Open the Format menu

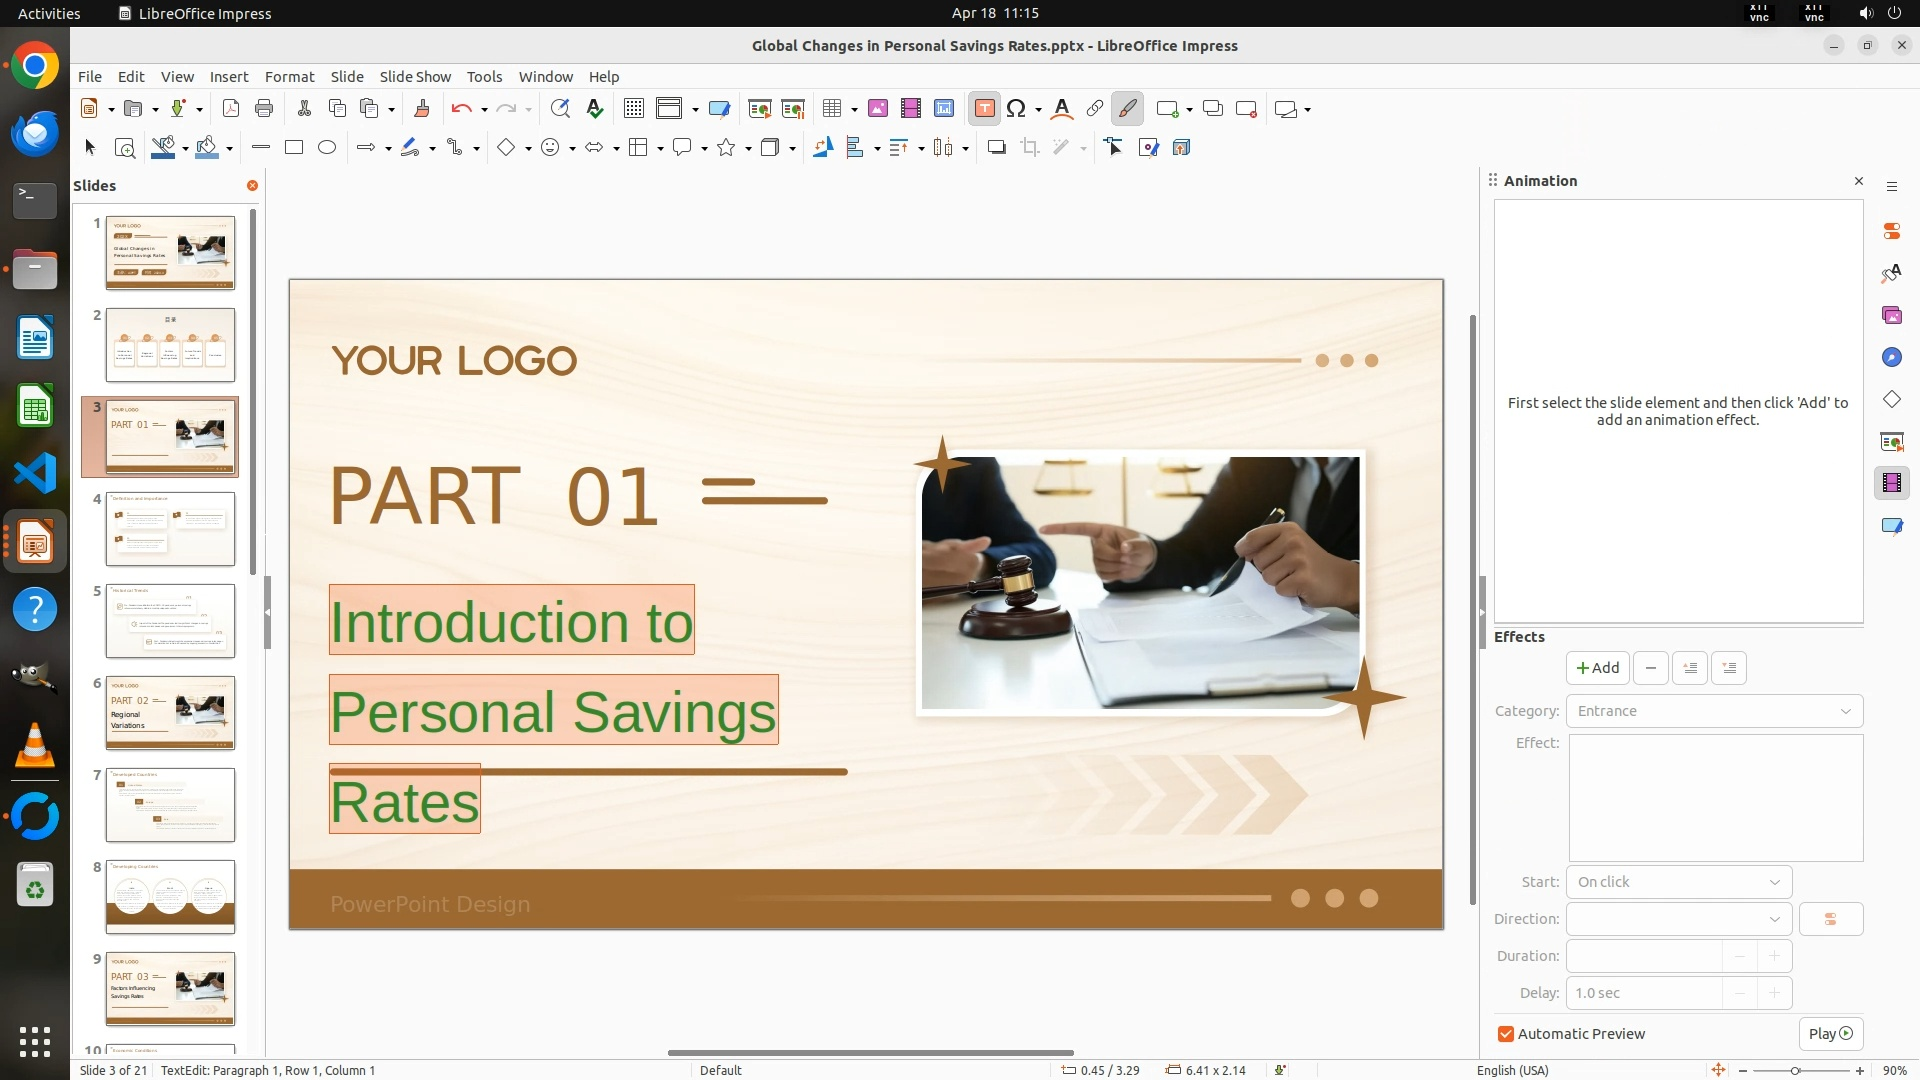pos(289,77)
